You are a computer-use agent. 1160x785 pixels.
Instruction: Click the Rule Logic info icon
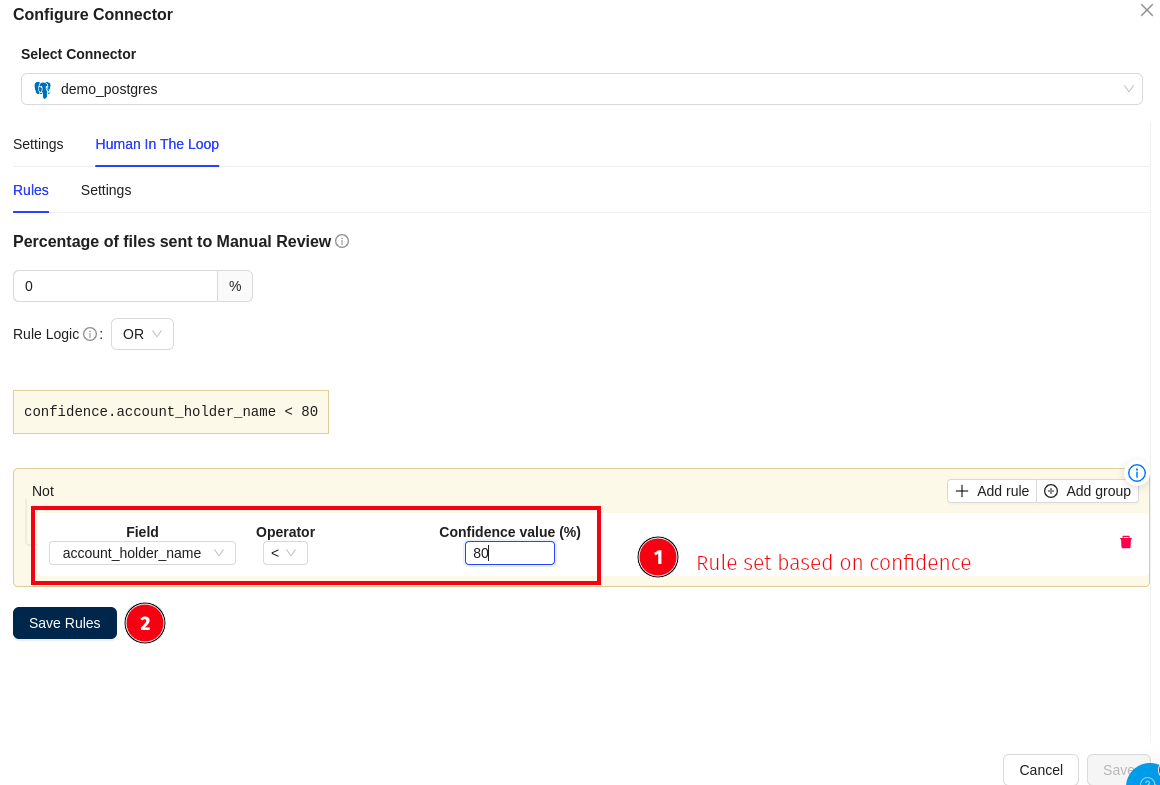point(90,334)
